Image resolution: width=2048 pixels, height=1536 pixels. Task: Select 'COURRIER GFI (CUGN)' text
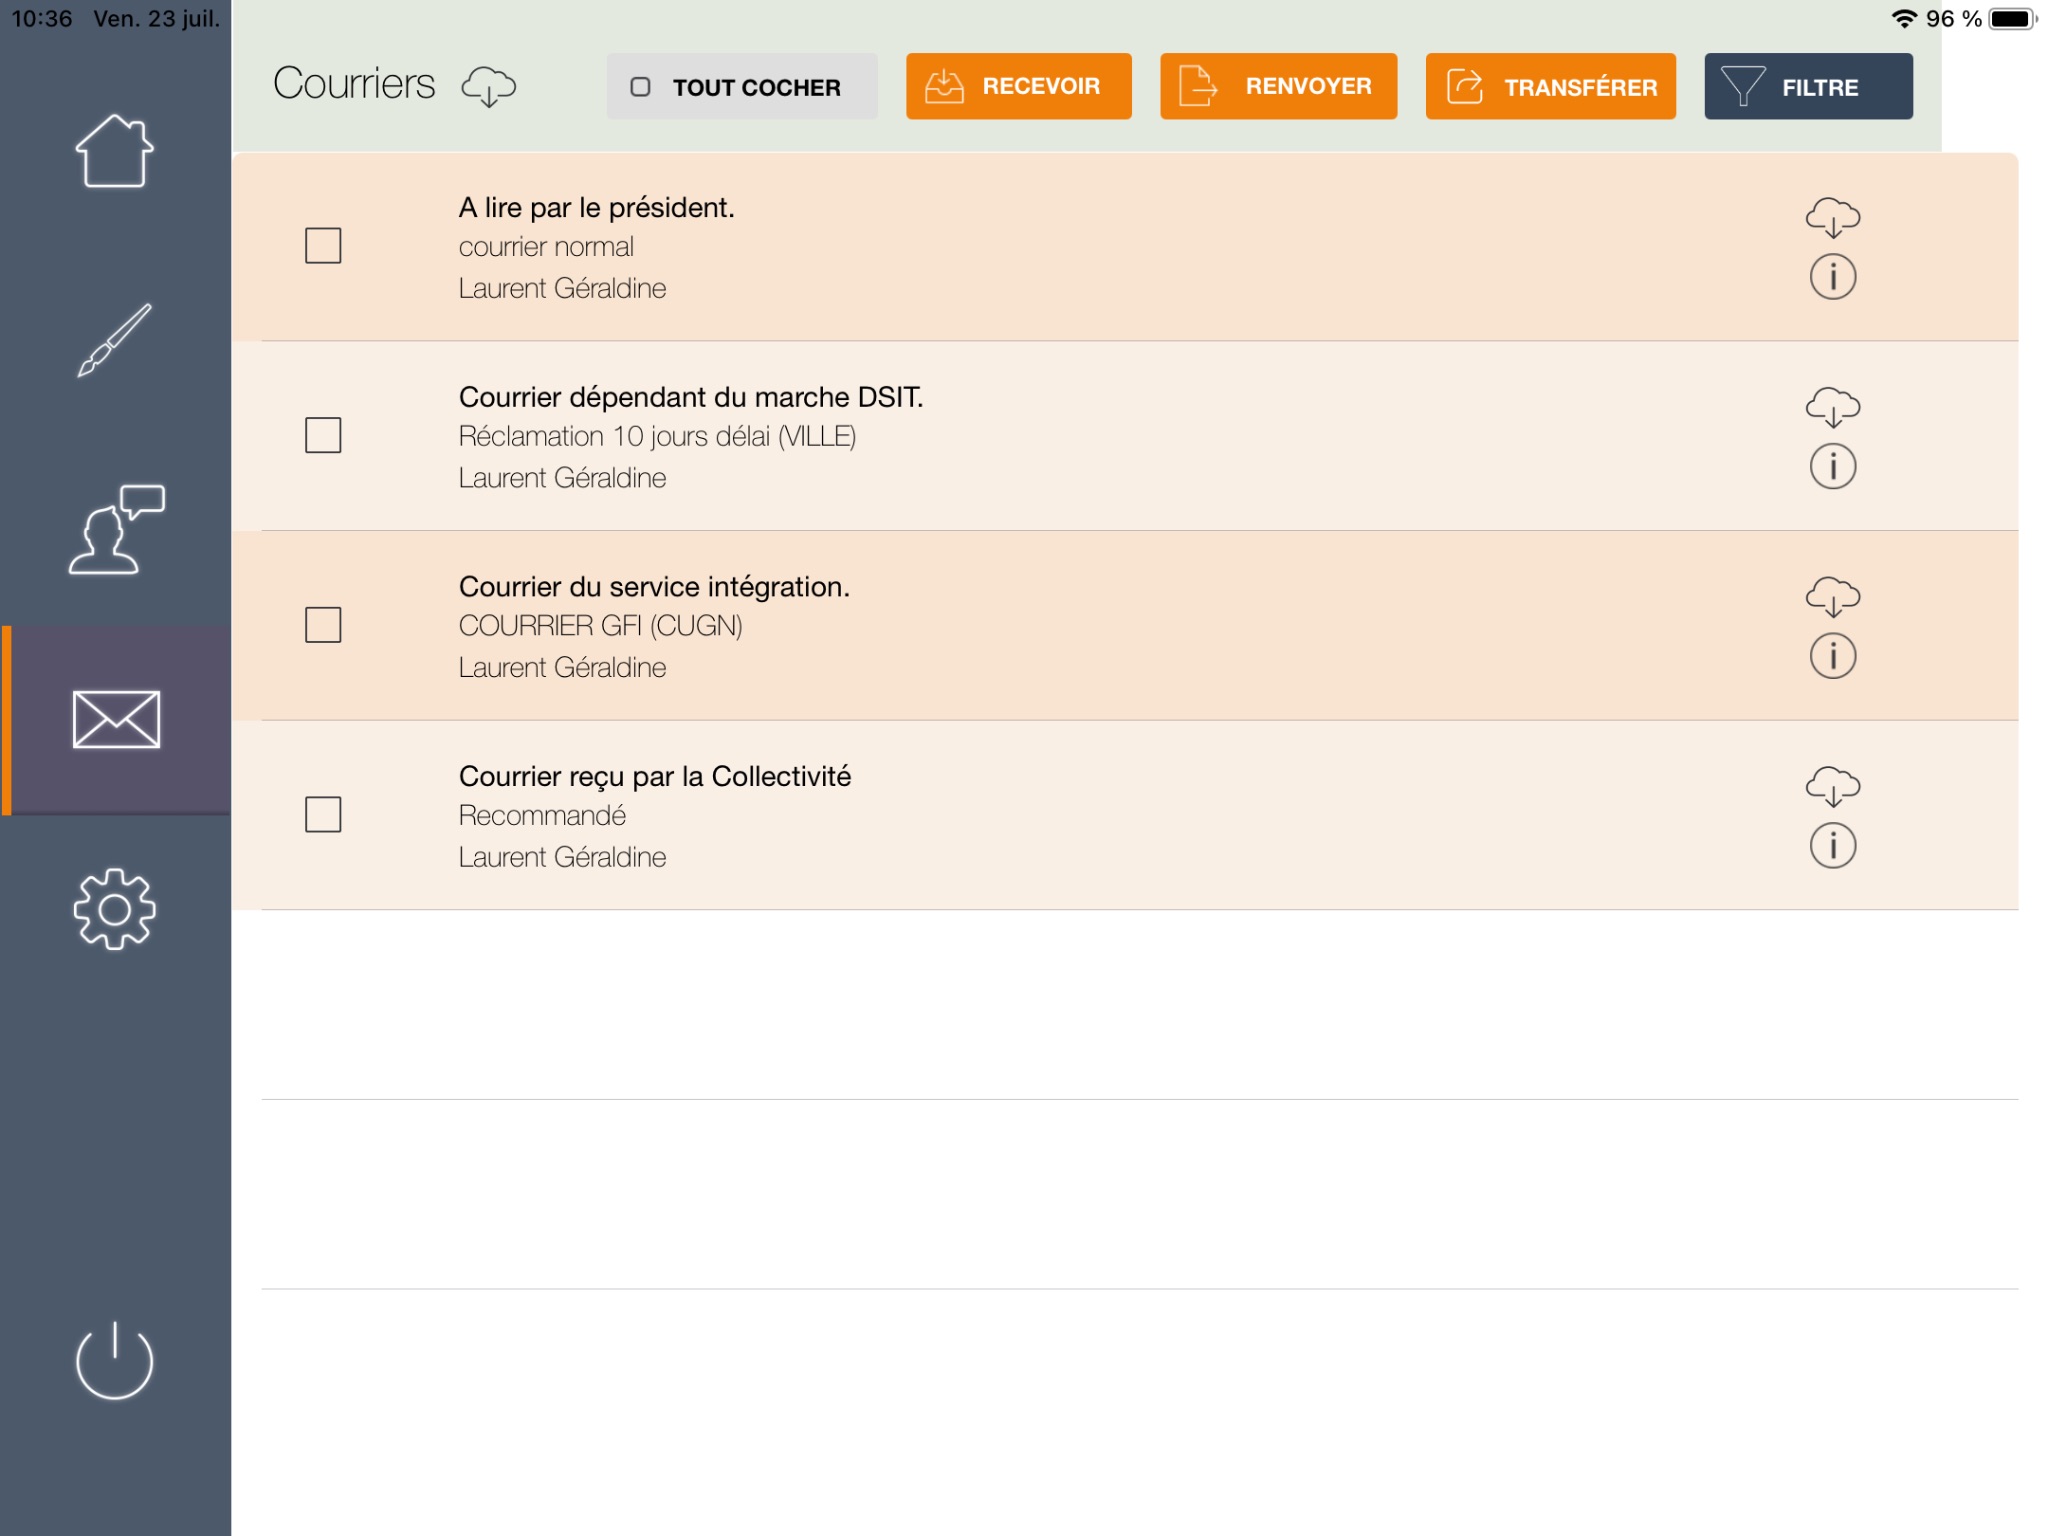tap(600, 626)
